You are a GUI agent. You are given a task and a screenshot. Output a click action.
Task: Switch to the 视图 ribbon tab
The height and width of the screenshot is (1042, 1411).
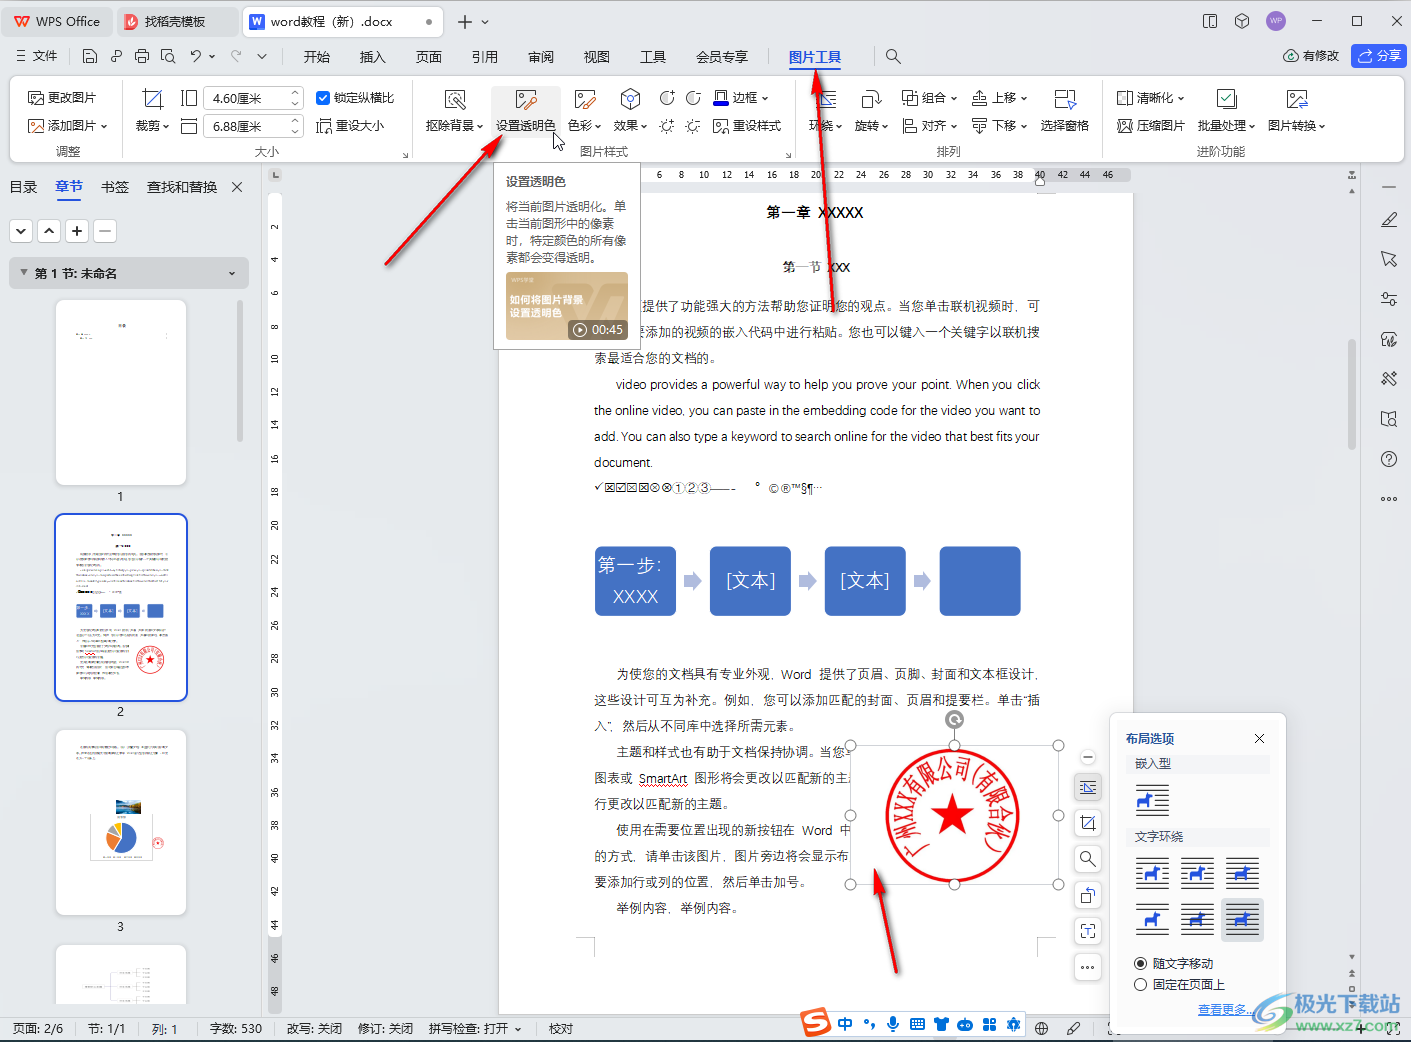tap(597, 57)
